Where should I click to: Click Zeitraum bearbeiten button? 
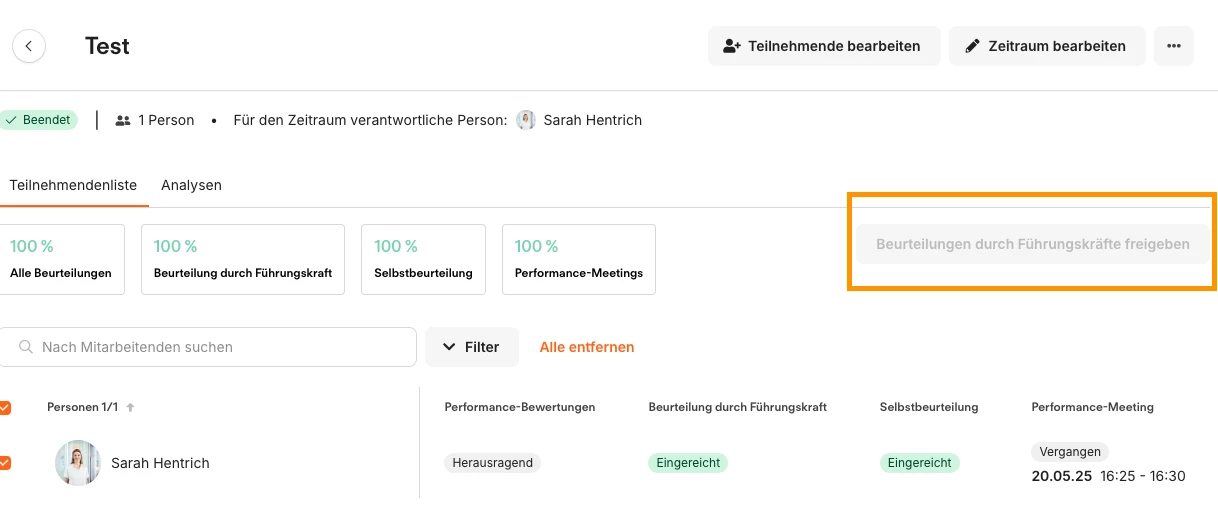pos(1046,46)
